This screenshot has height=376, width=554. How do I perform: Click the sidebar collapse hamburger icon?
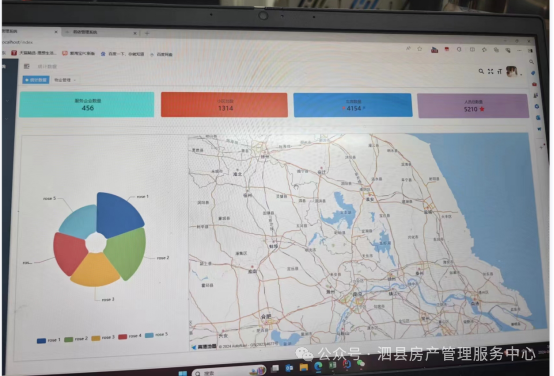(26, 66)
